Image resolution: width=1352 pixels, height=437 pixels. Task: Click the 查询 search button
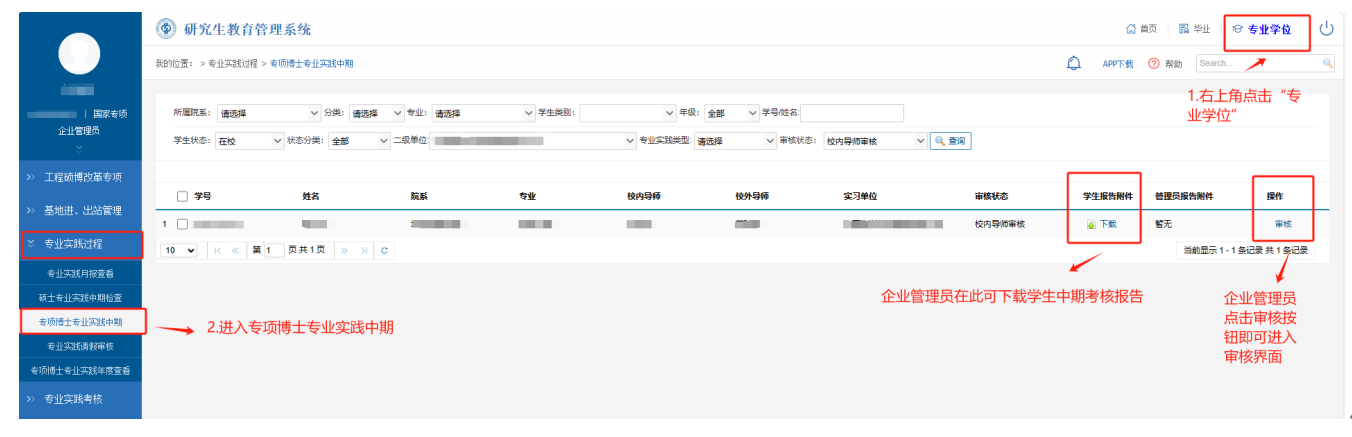tap(950, 141)
